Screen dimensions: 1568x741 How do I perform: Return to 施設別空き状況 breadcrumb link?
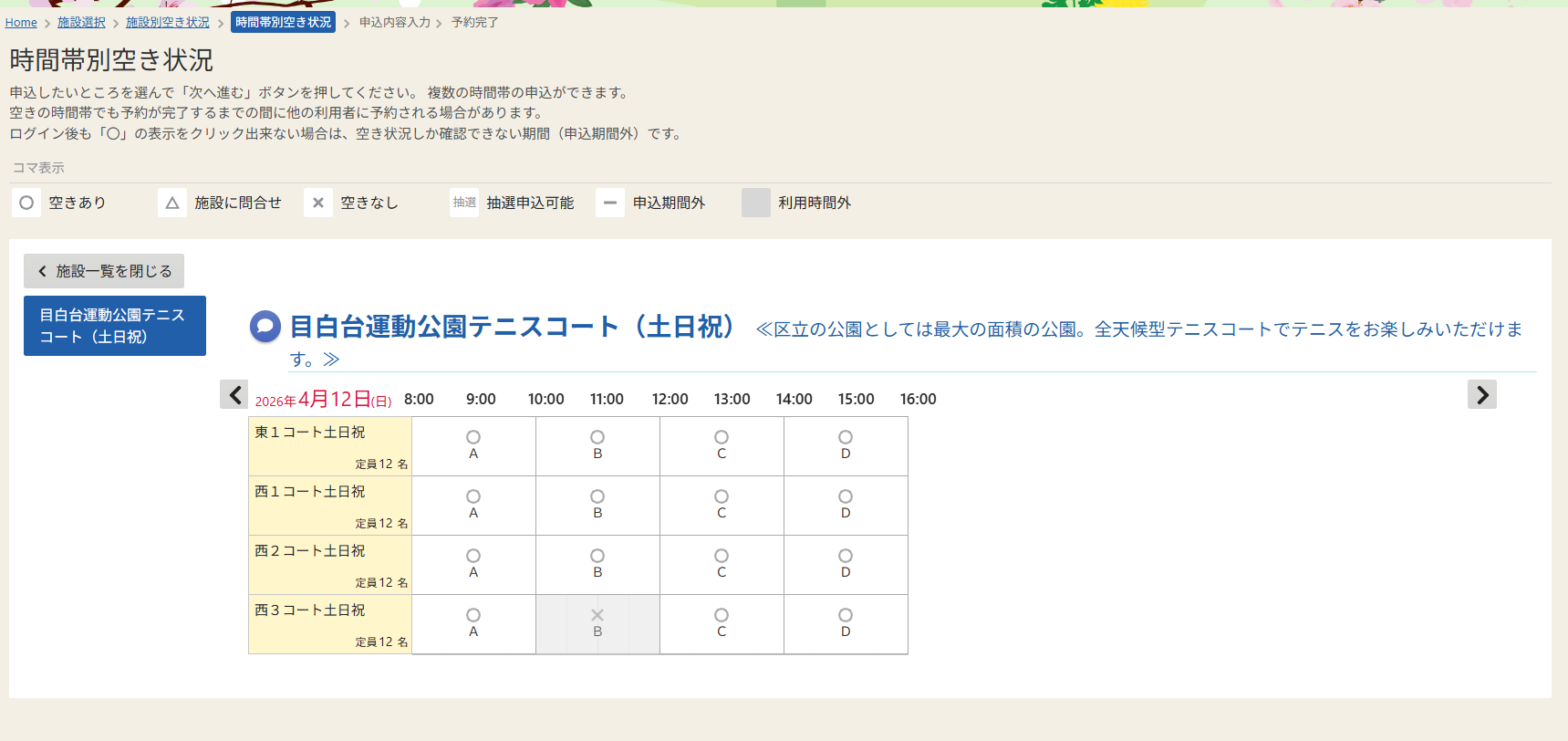tap(167, 22)
